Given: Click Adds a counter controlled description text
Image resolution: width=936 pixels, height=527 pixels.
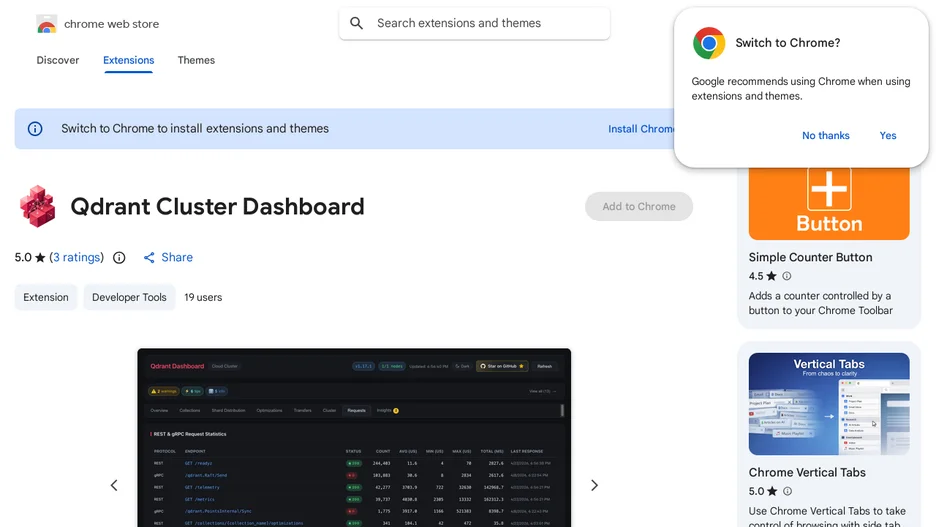Looking at the screenshot, I should pyautogui.click(x=821, y=303).
